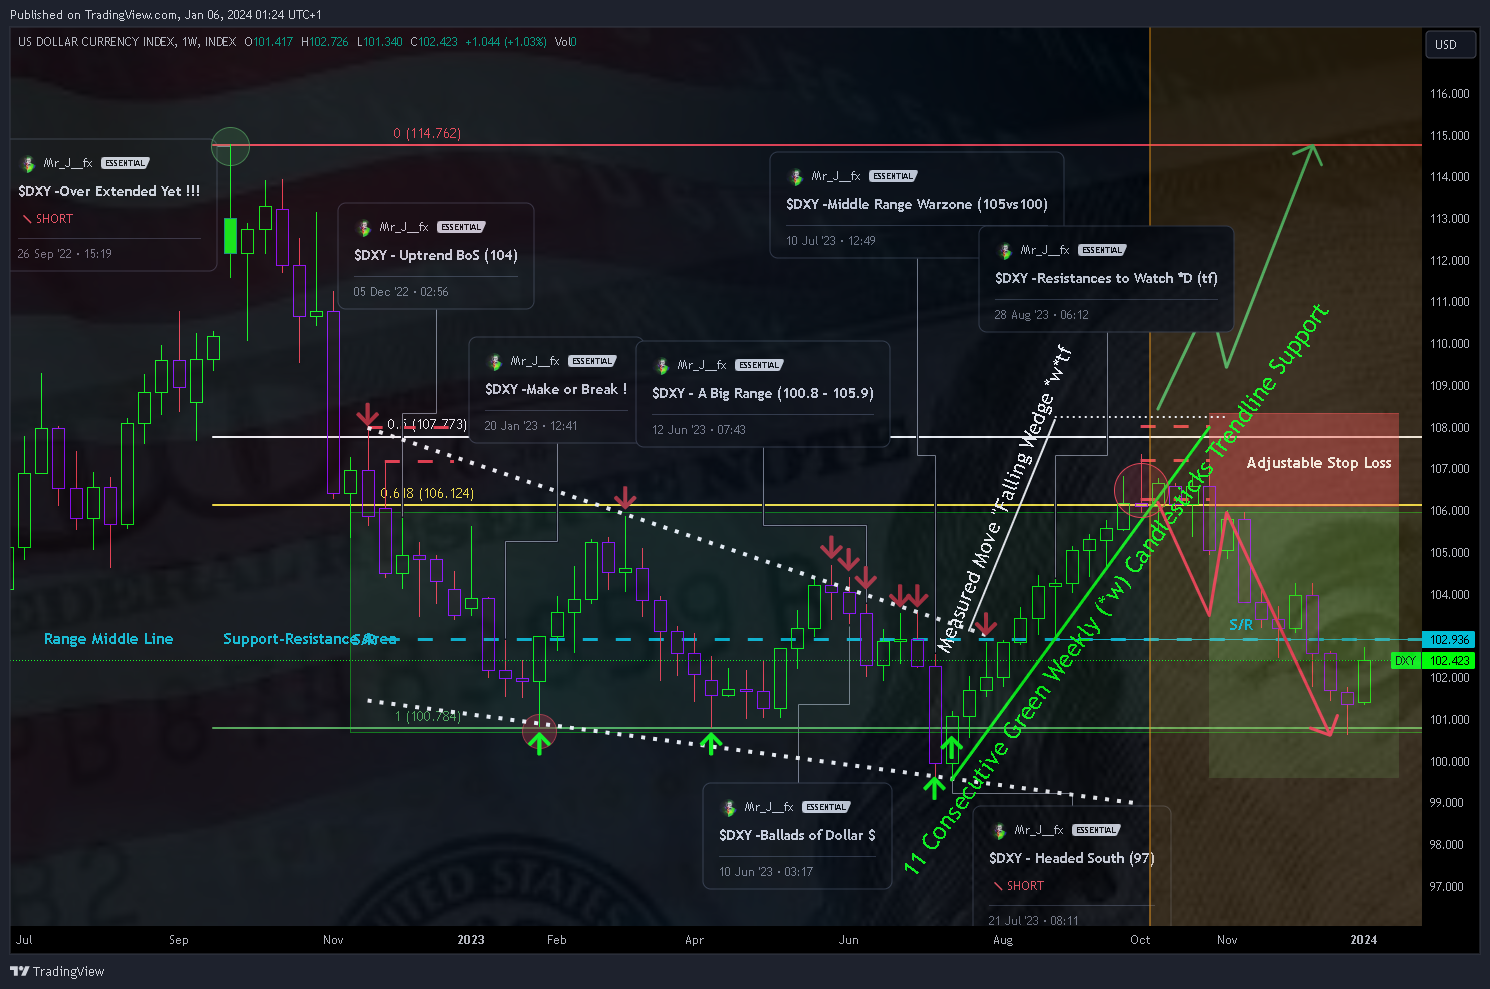Image resolution: width=1490 pixels, height=989 pixels.
Task: Click the 116.000 price axis value
Action: pos(1449,94)
